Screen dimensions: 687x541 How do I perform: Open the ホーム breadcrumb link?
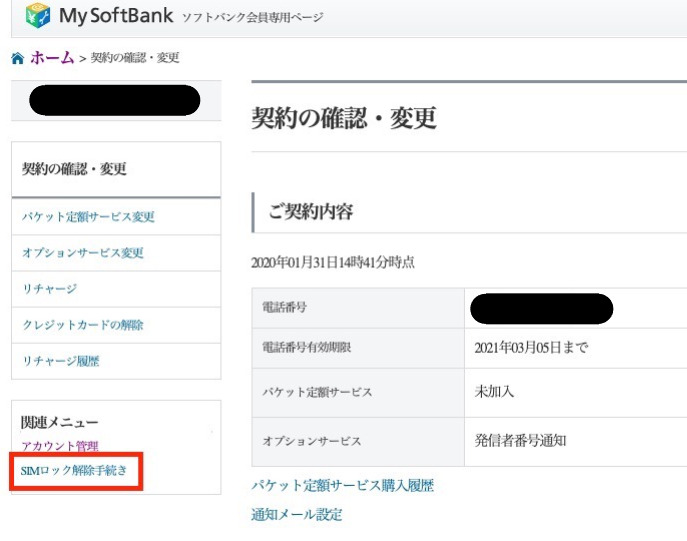[x=52, y=57]
